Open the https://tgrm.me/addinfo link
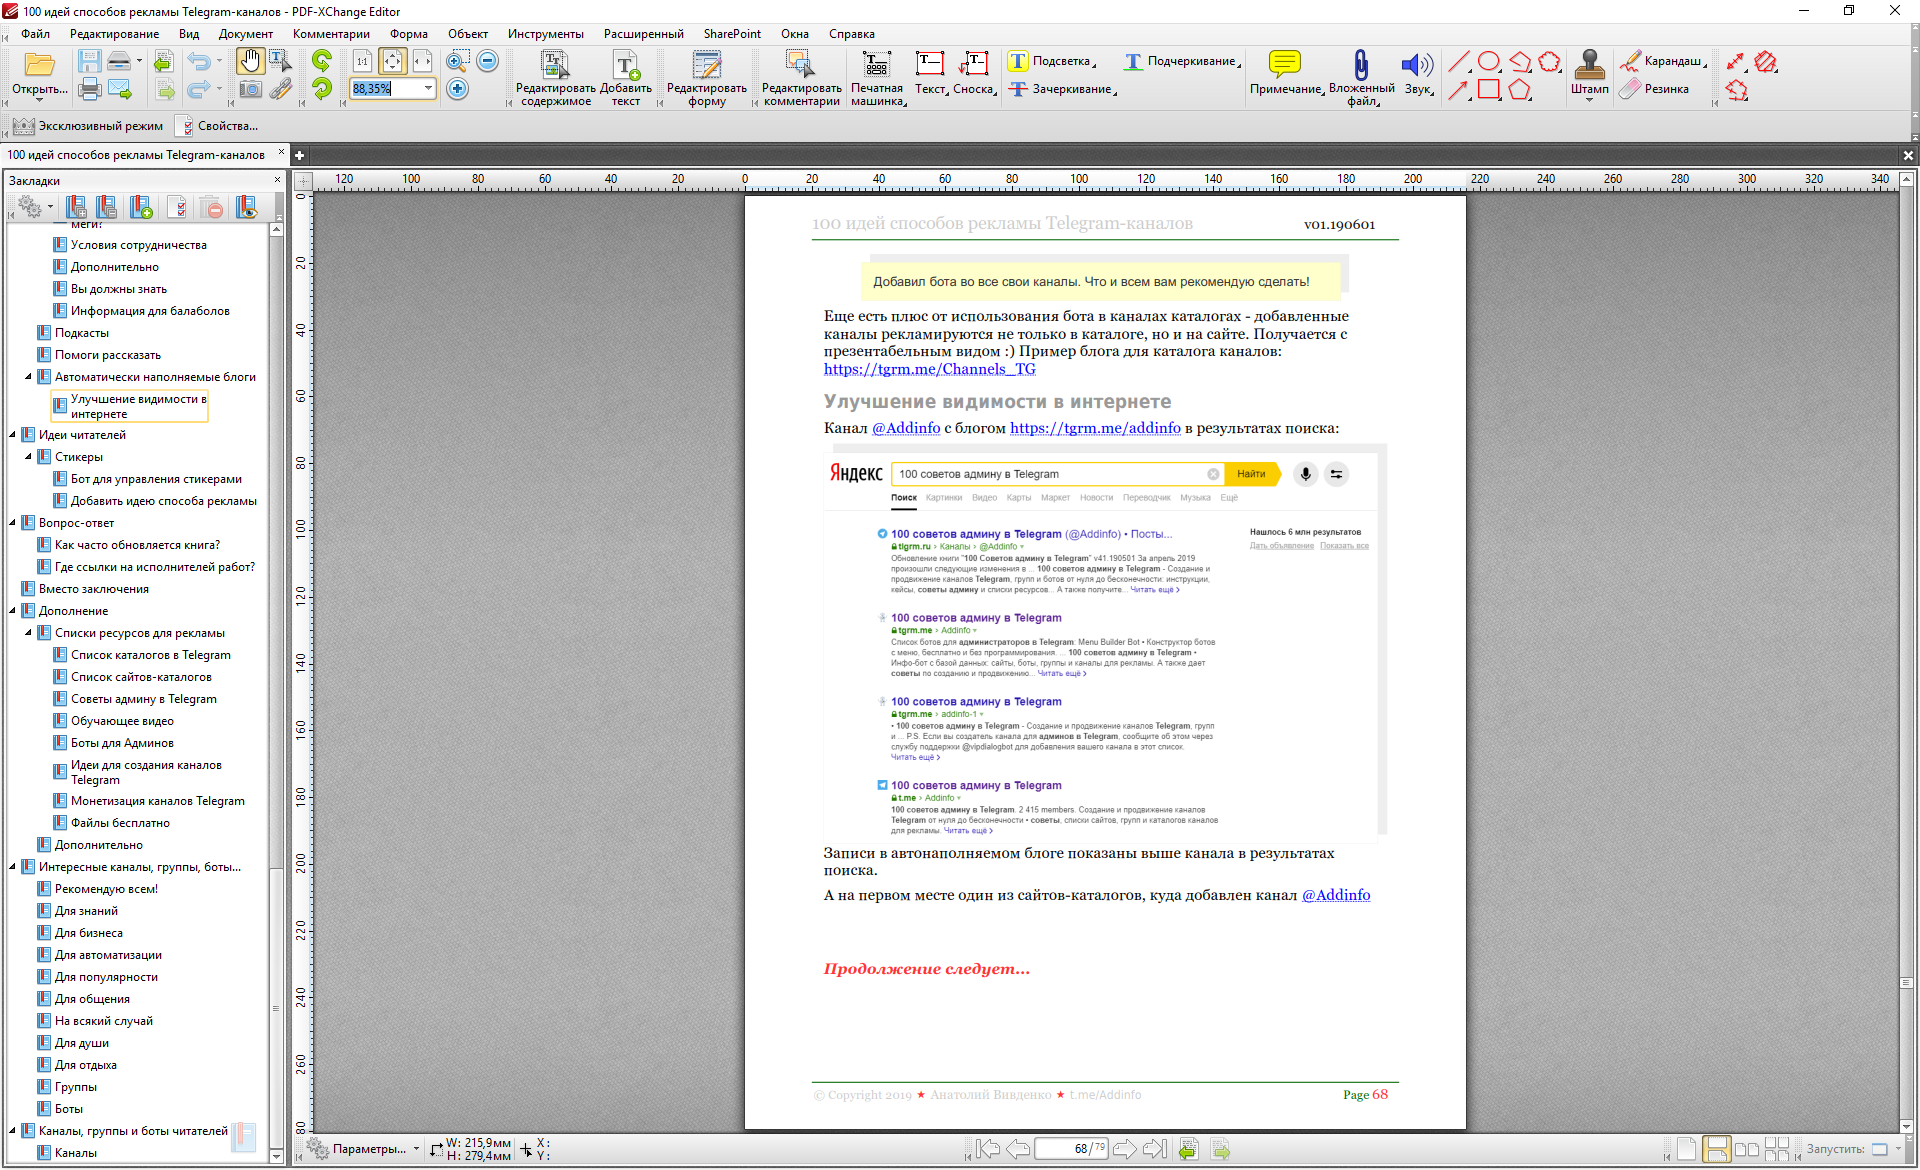 1095,428
